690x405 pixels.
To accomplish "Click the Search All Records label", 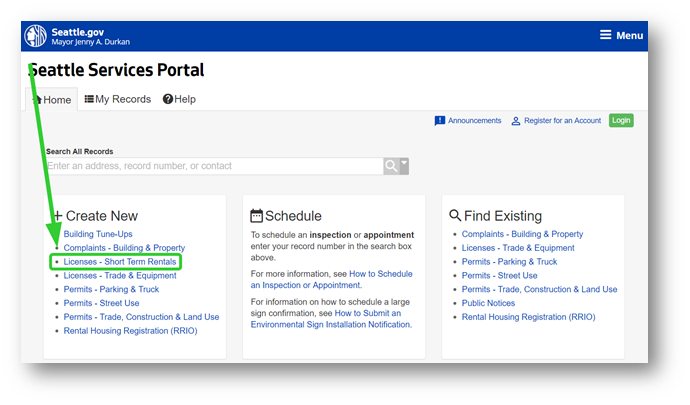I will (x=80, y=151).
